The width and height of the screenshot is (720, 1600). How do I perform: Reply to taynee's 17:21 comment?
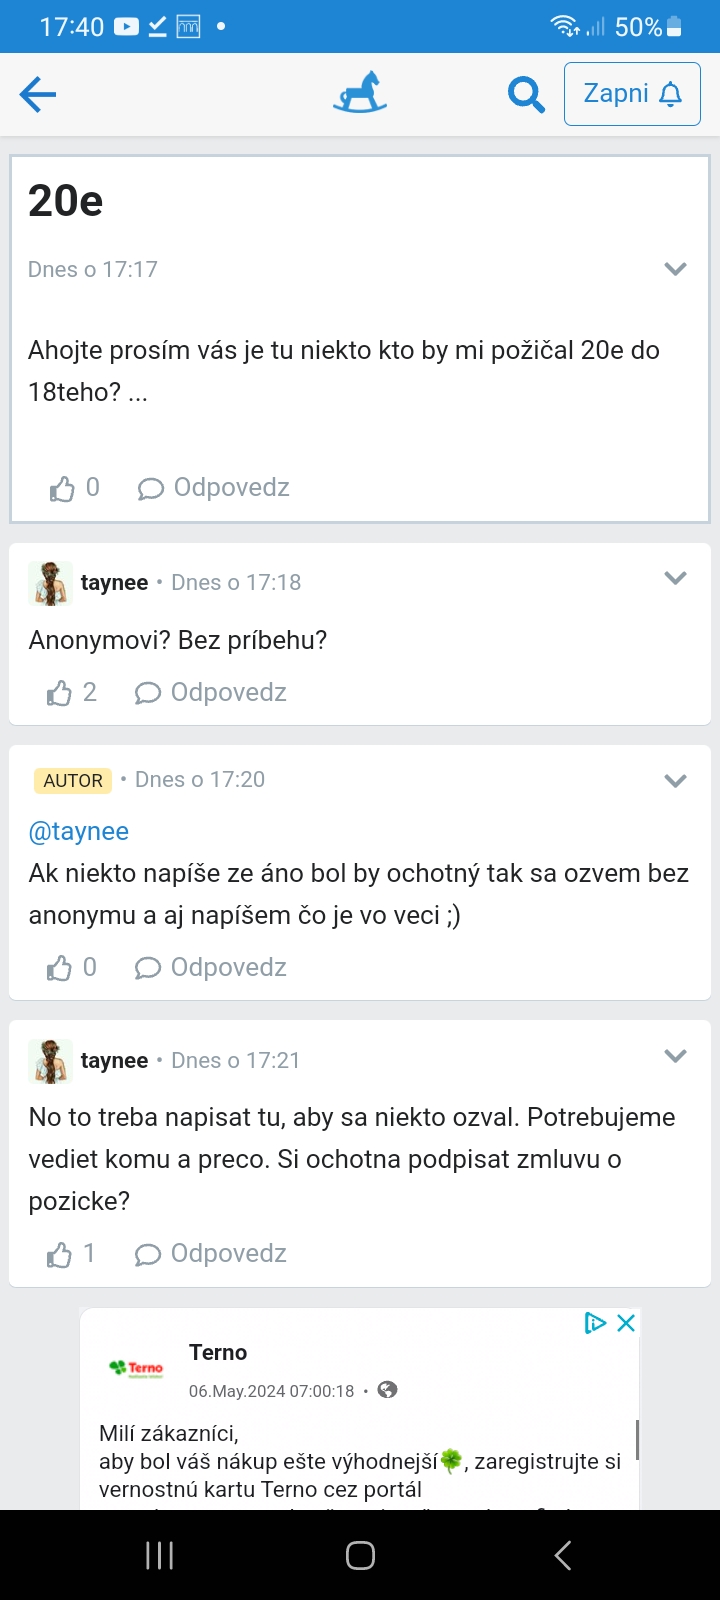(x=211, y=1254)
